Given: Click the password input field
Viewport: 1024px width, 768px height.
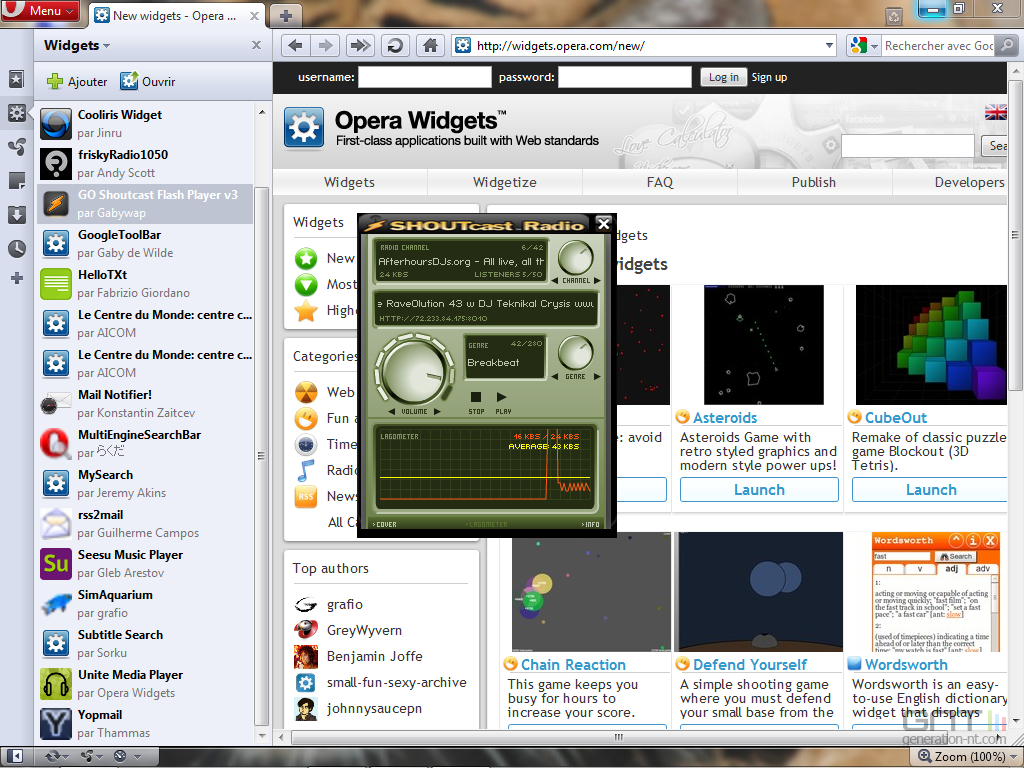Looking at the screenshot, I should (624, 77).
